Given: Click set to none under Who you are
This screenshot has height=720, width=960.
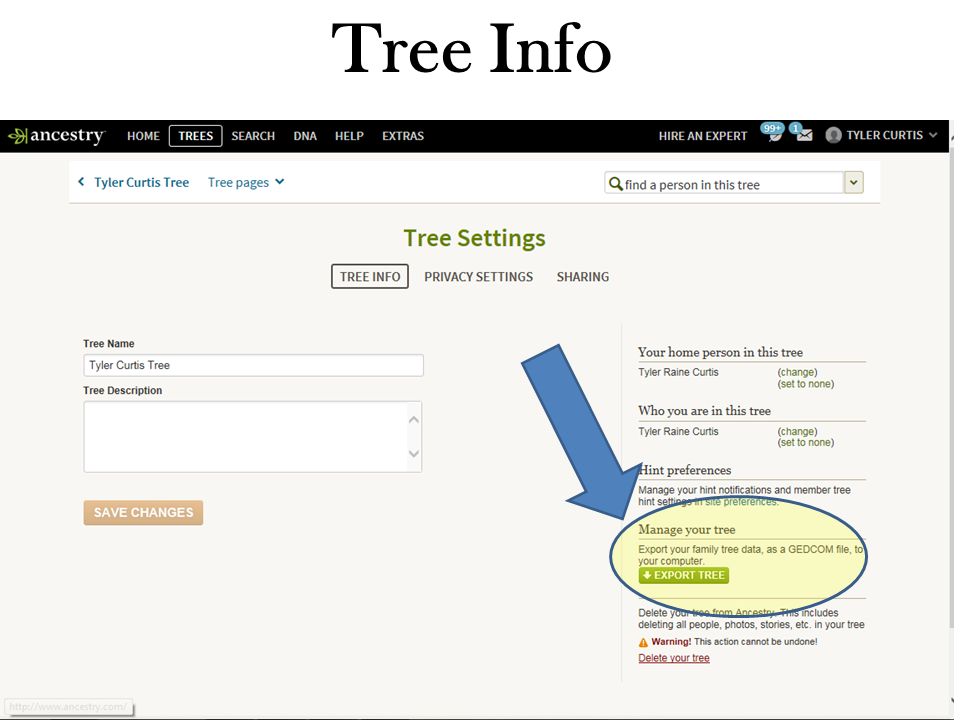Looking at the screenshot, I should (806, 443).
